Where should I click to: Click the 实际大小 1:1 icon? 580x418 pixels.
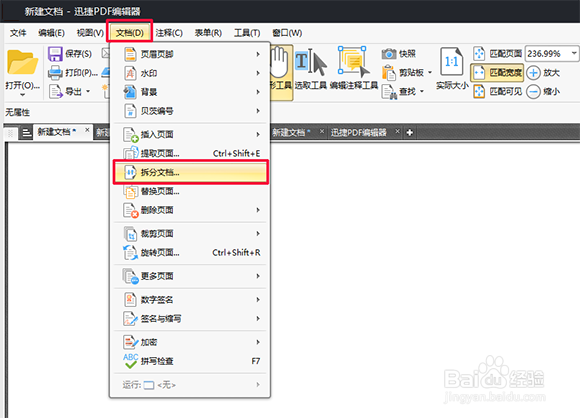(x=452, y=62)
